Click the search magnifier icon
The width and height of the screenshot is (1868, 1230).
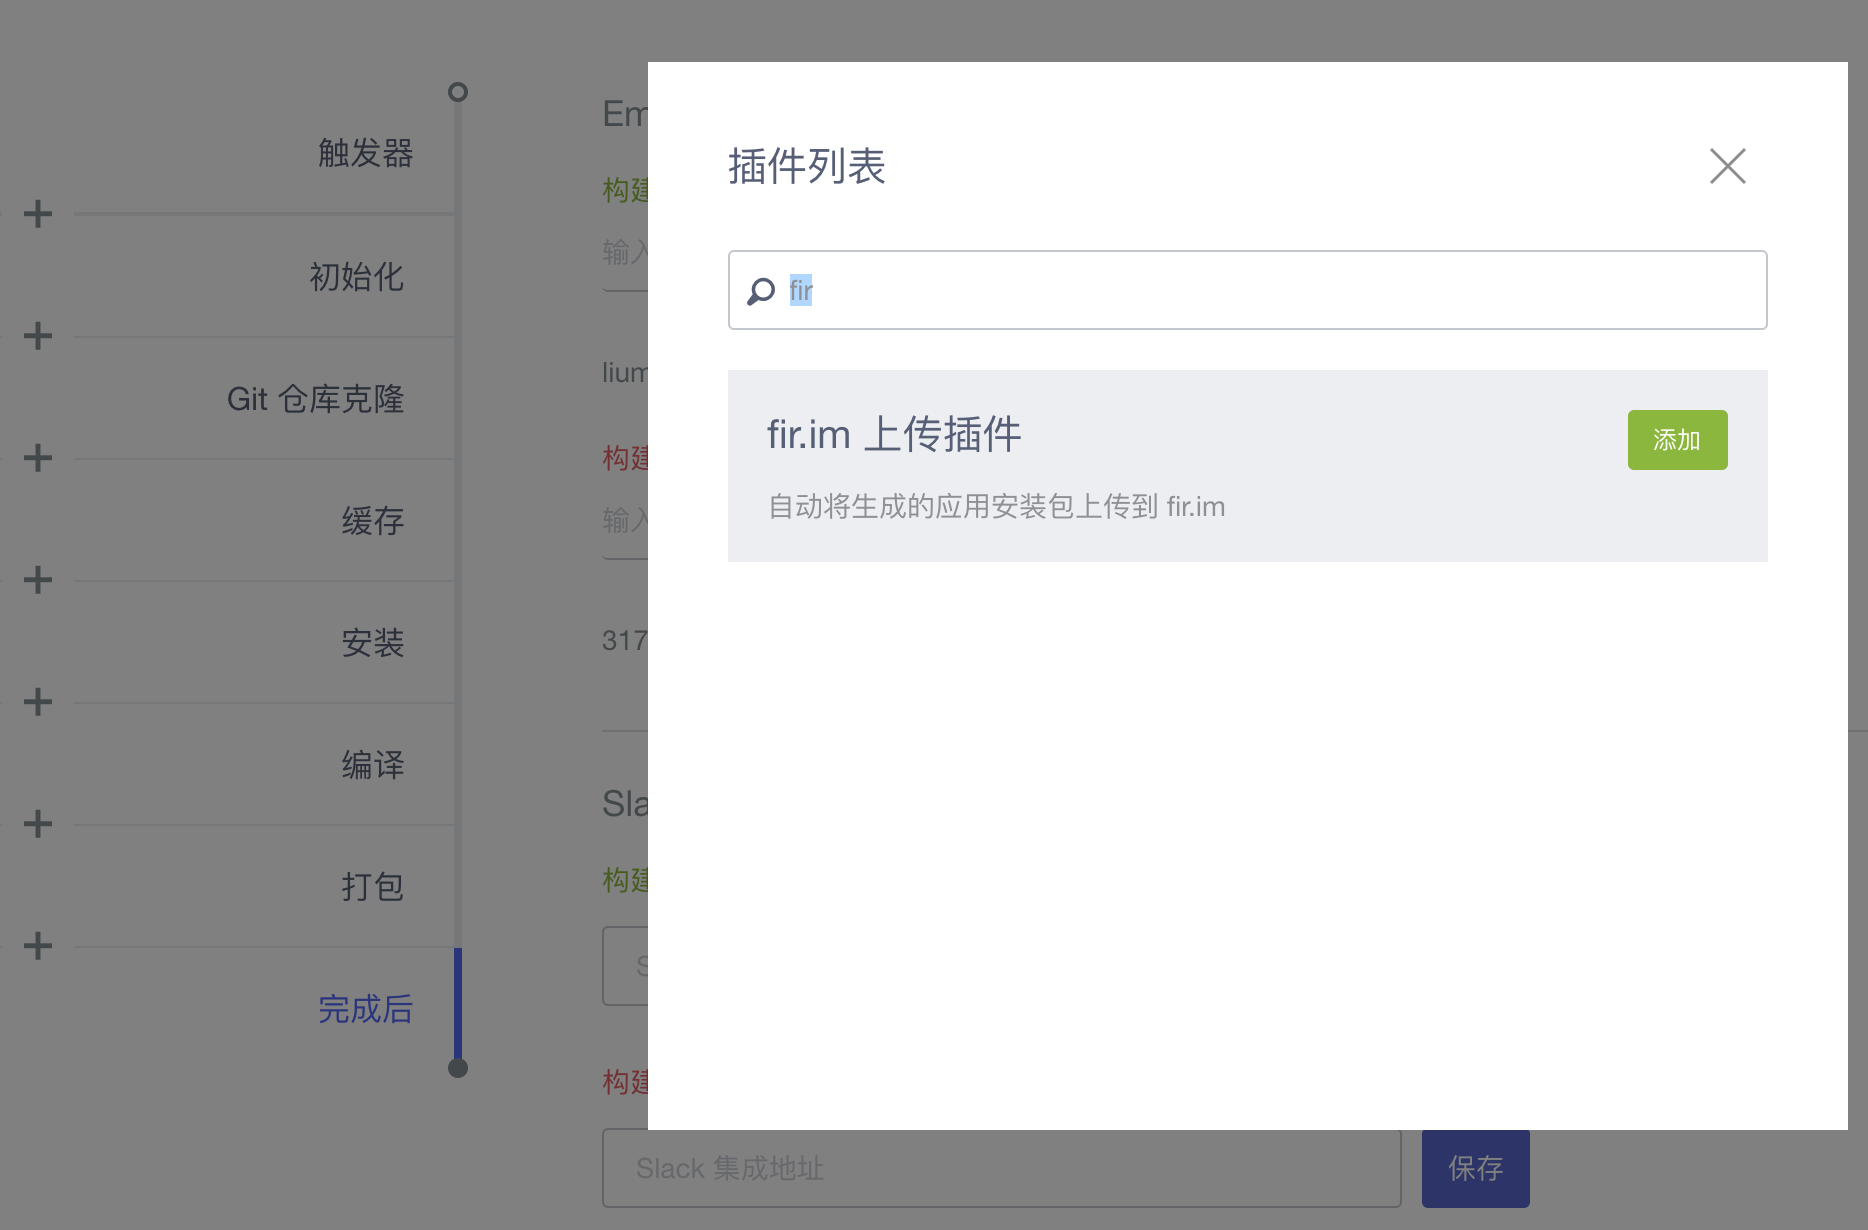click(761, 291)
